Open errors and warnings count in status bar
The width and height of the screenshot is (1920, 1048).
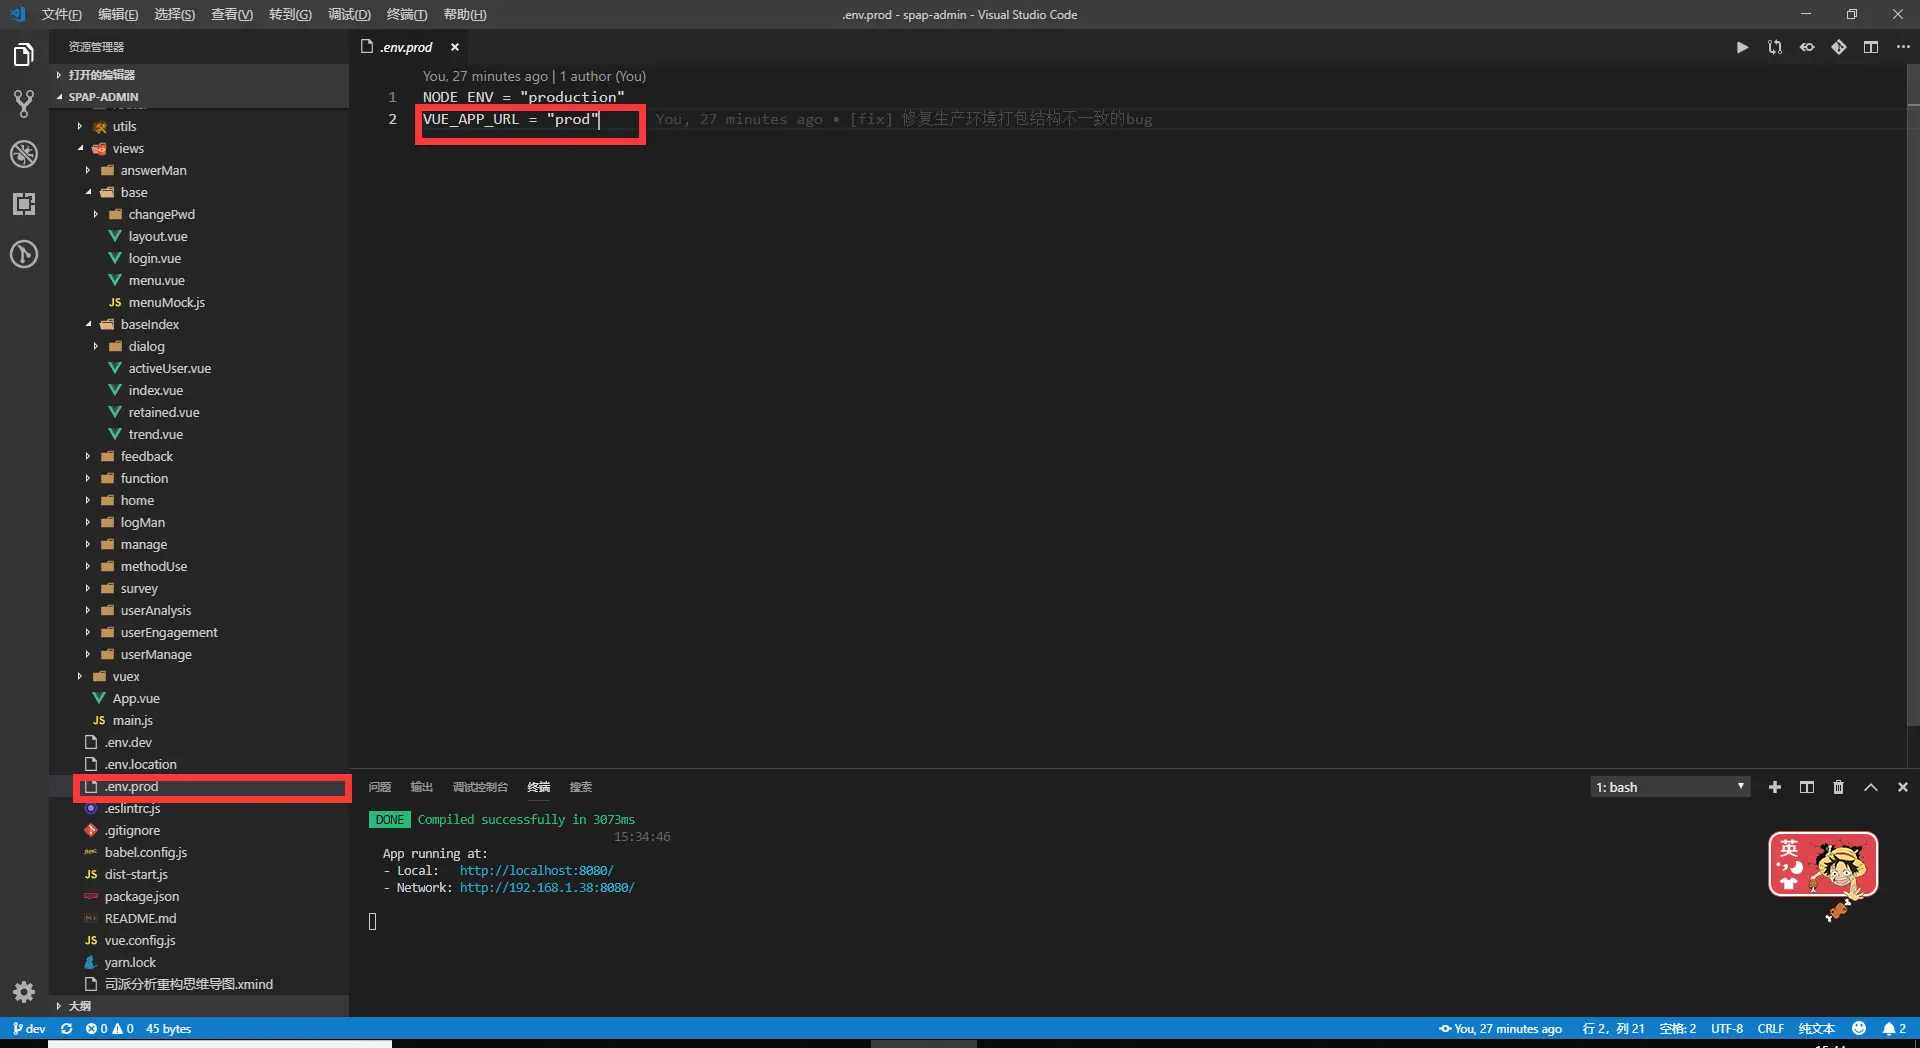pos(110,1028)
